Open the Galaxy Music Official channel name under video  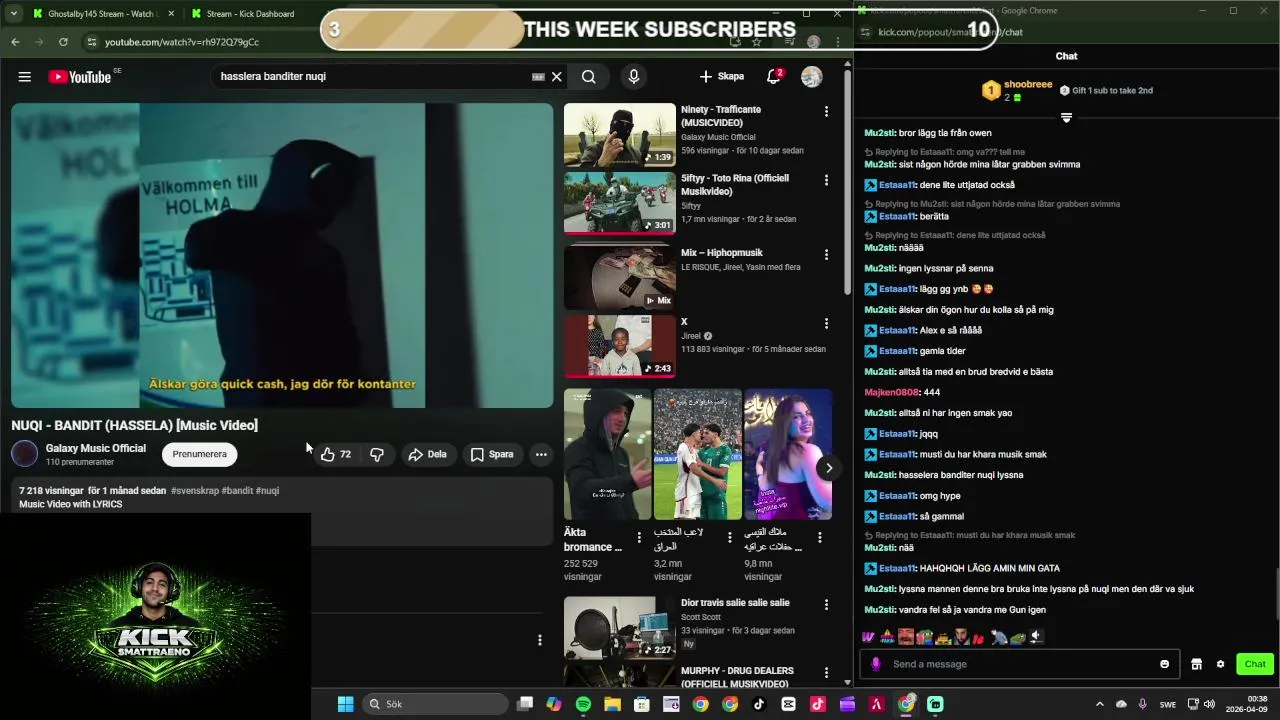click(x=96, y=448)
